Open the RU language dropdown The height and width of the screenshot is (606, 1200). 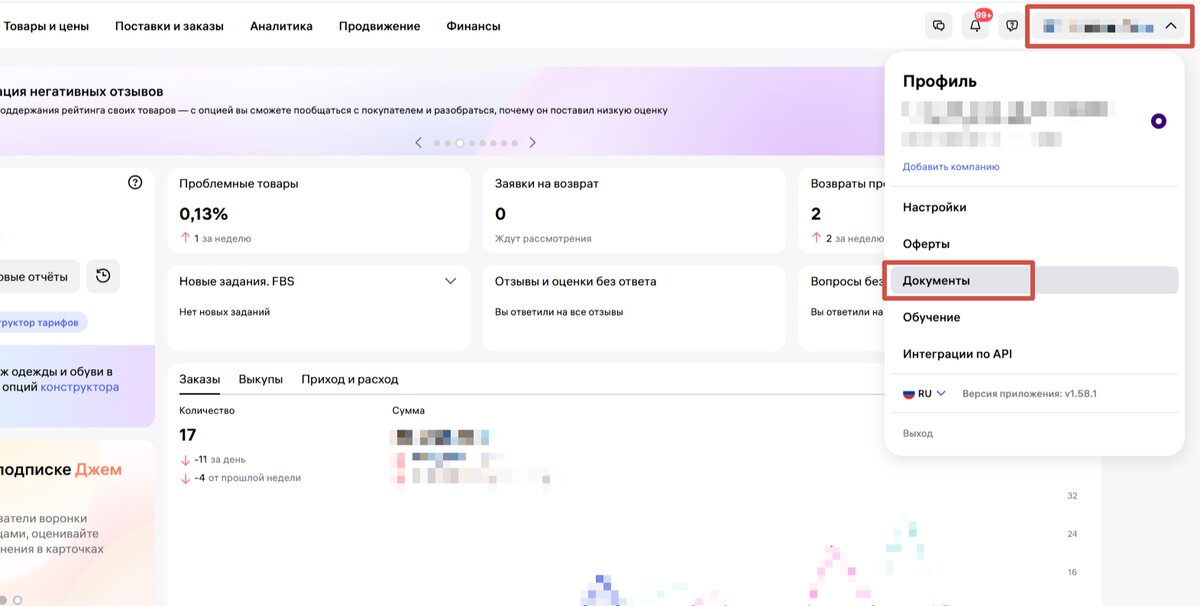pyautogui.click(x=924, y=393)
